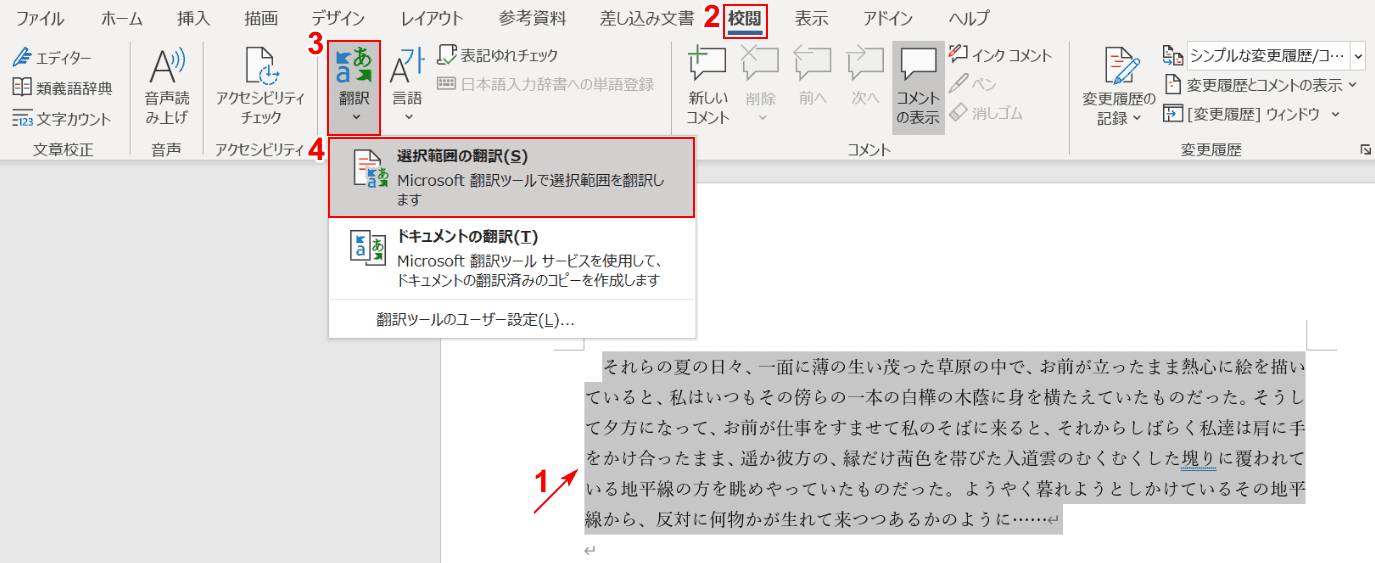
Task: Switch to 描画 tab
Action: 261,18
